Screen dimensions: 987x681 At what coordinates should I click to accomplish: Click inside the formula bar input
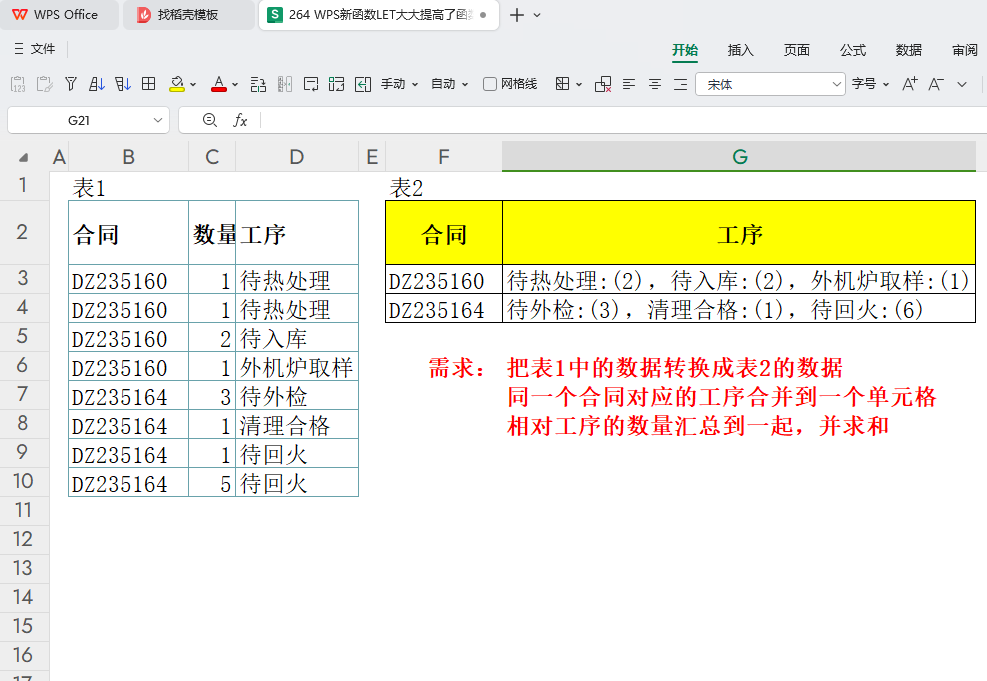tap(623, 120)
